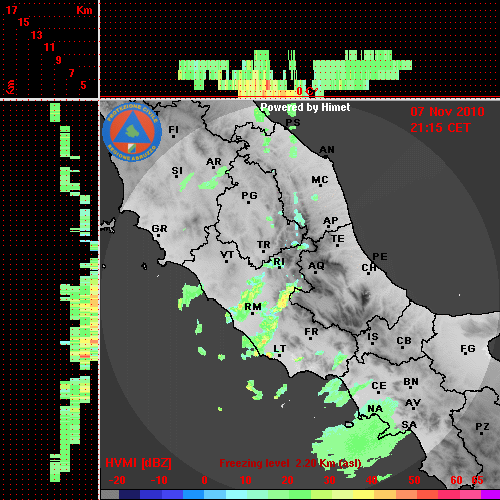Click the '5' km height label
Screen dimensions: 500x500
[83, 85]
